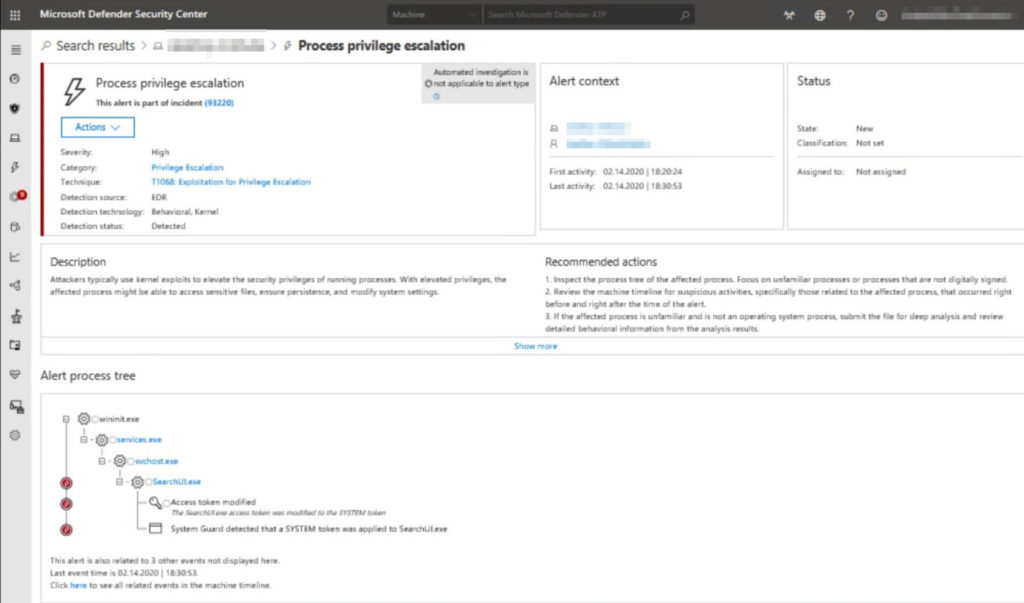The height and width of the screenshot is (603, 1024).
Task: Open the Actions dropdown
Action: [x=97, y=127]
